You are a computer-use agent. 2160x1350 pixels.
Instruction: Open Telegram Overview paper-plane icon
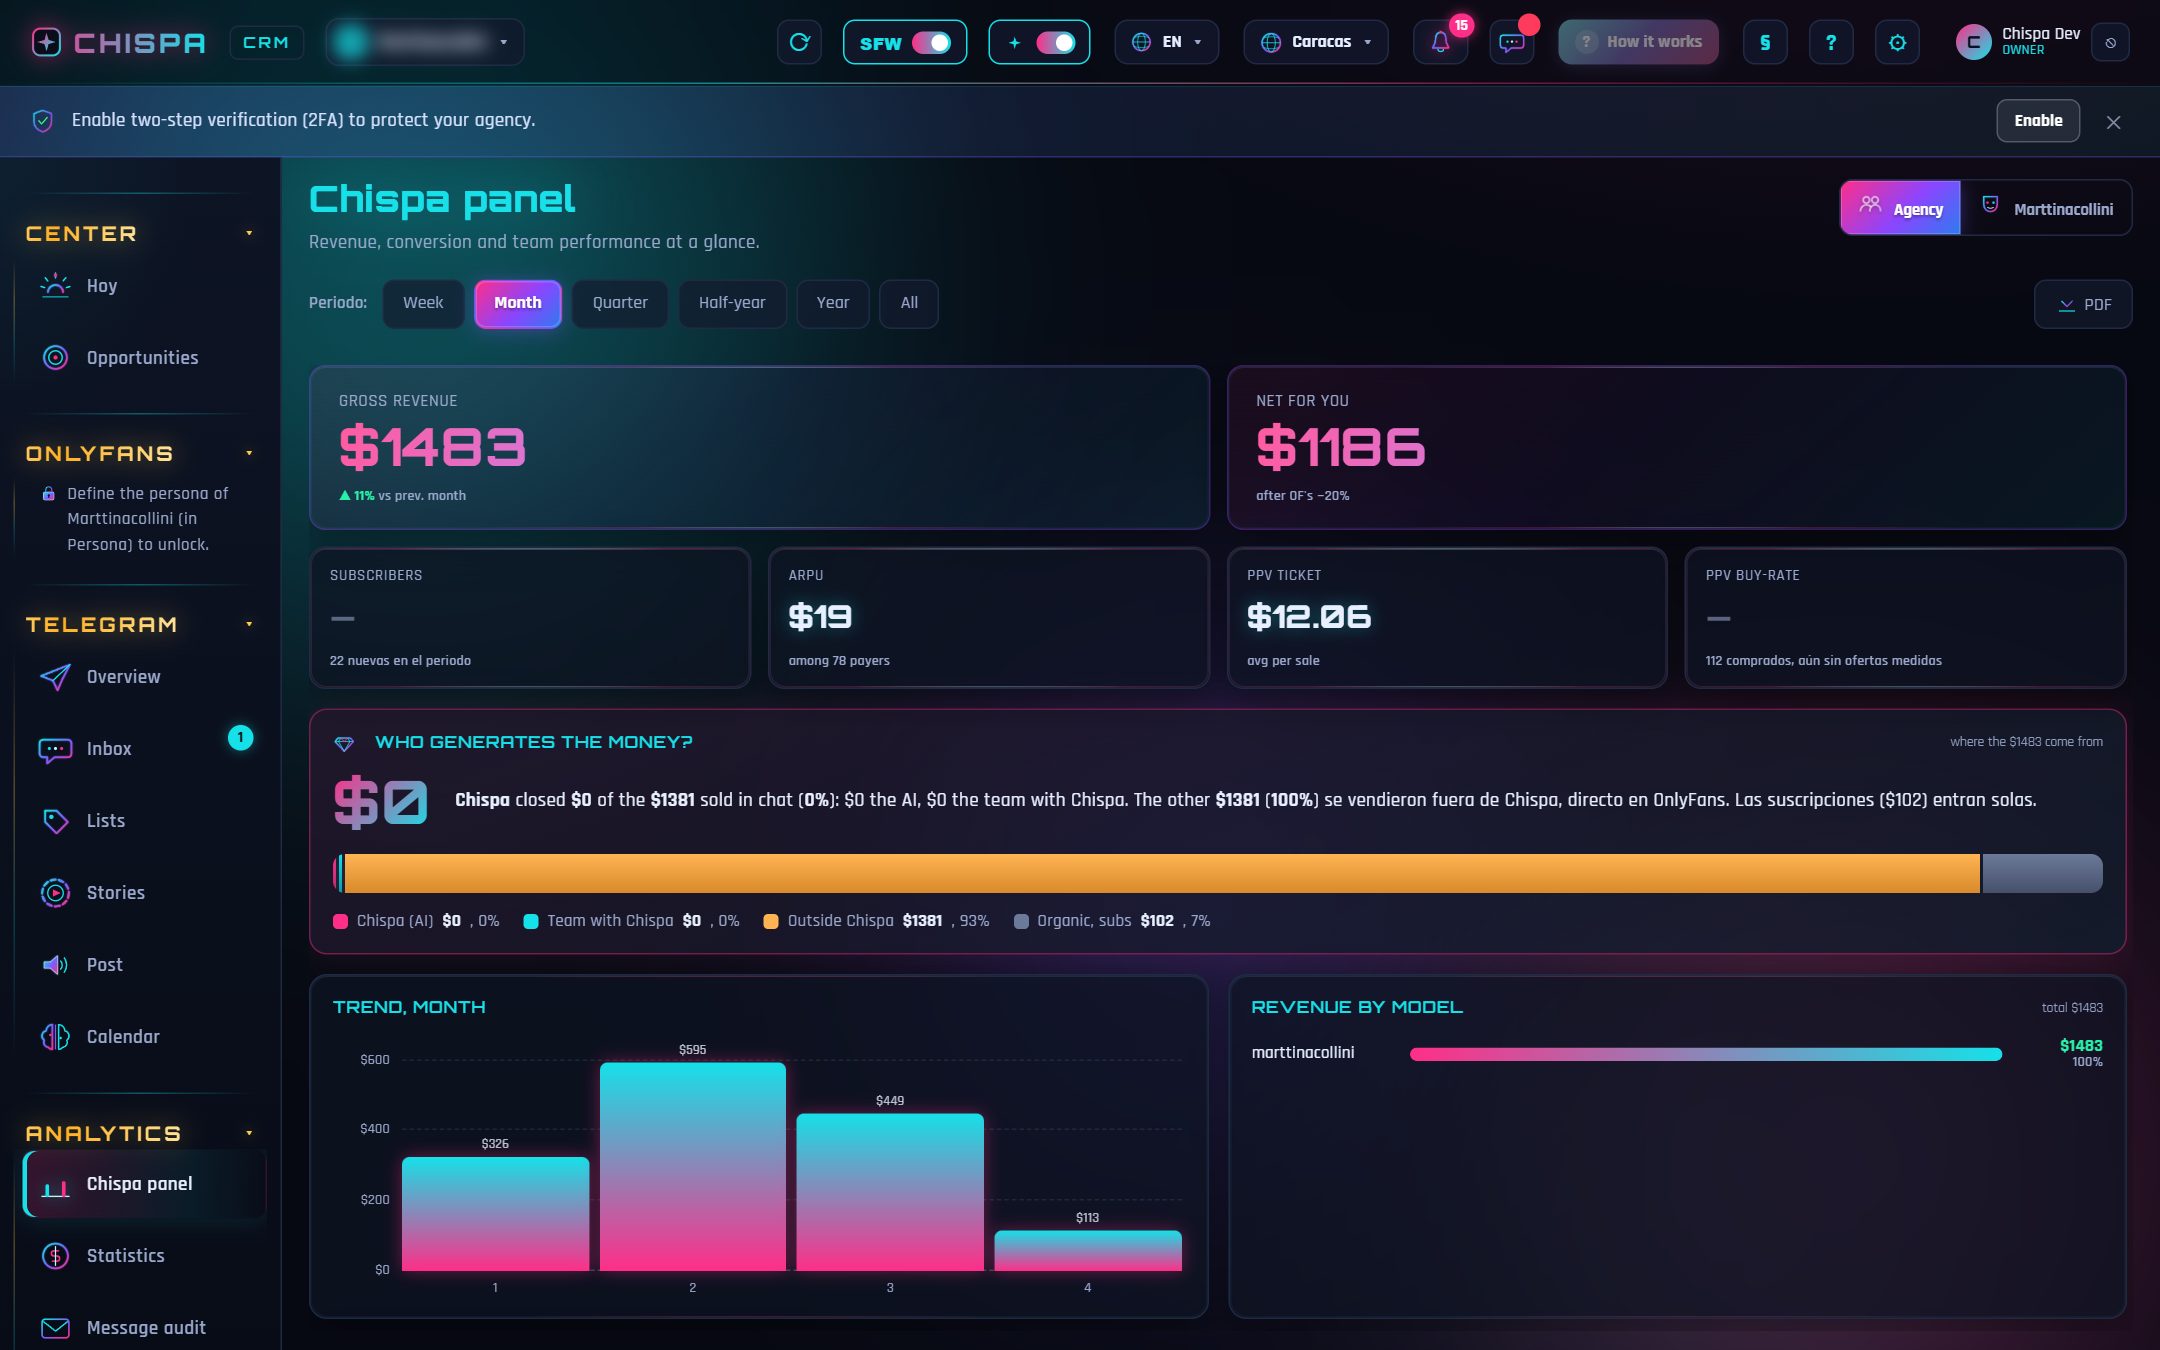55,677
